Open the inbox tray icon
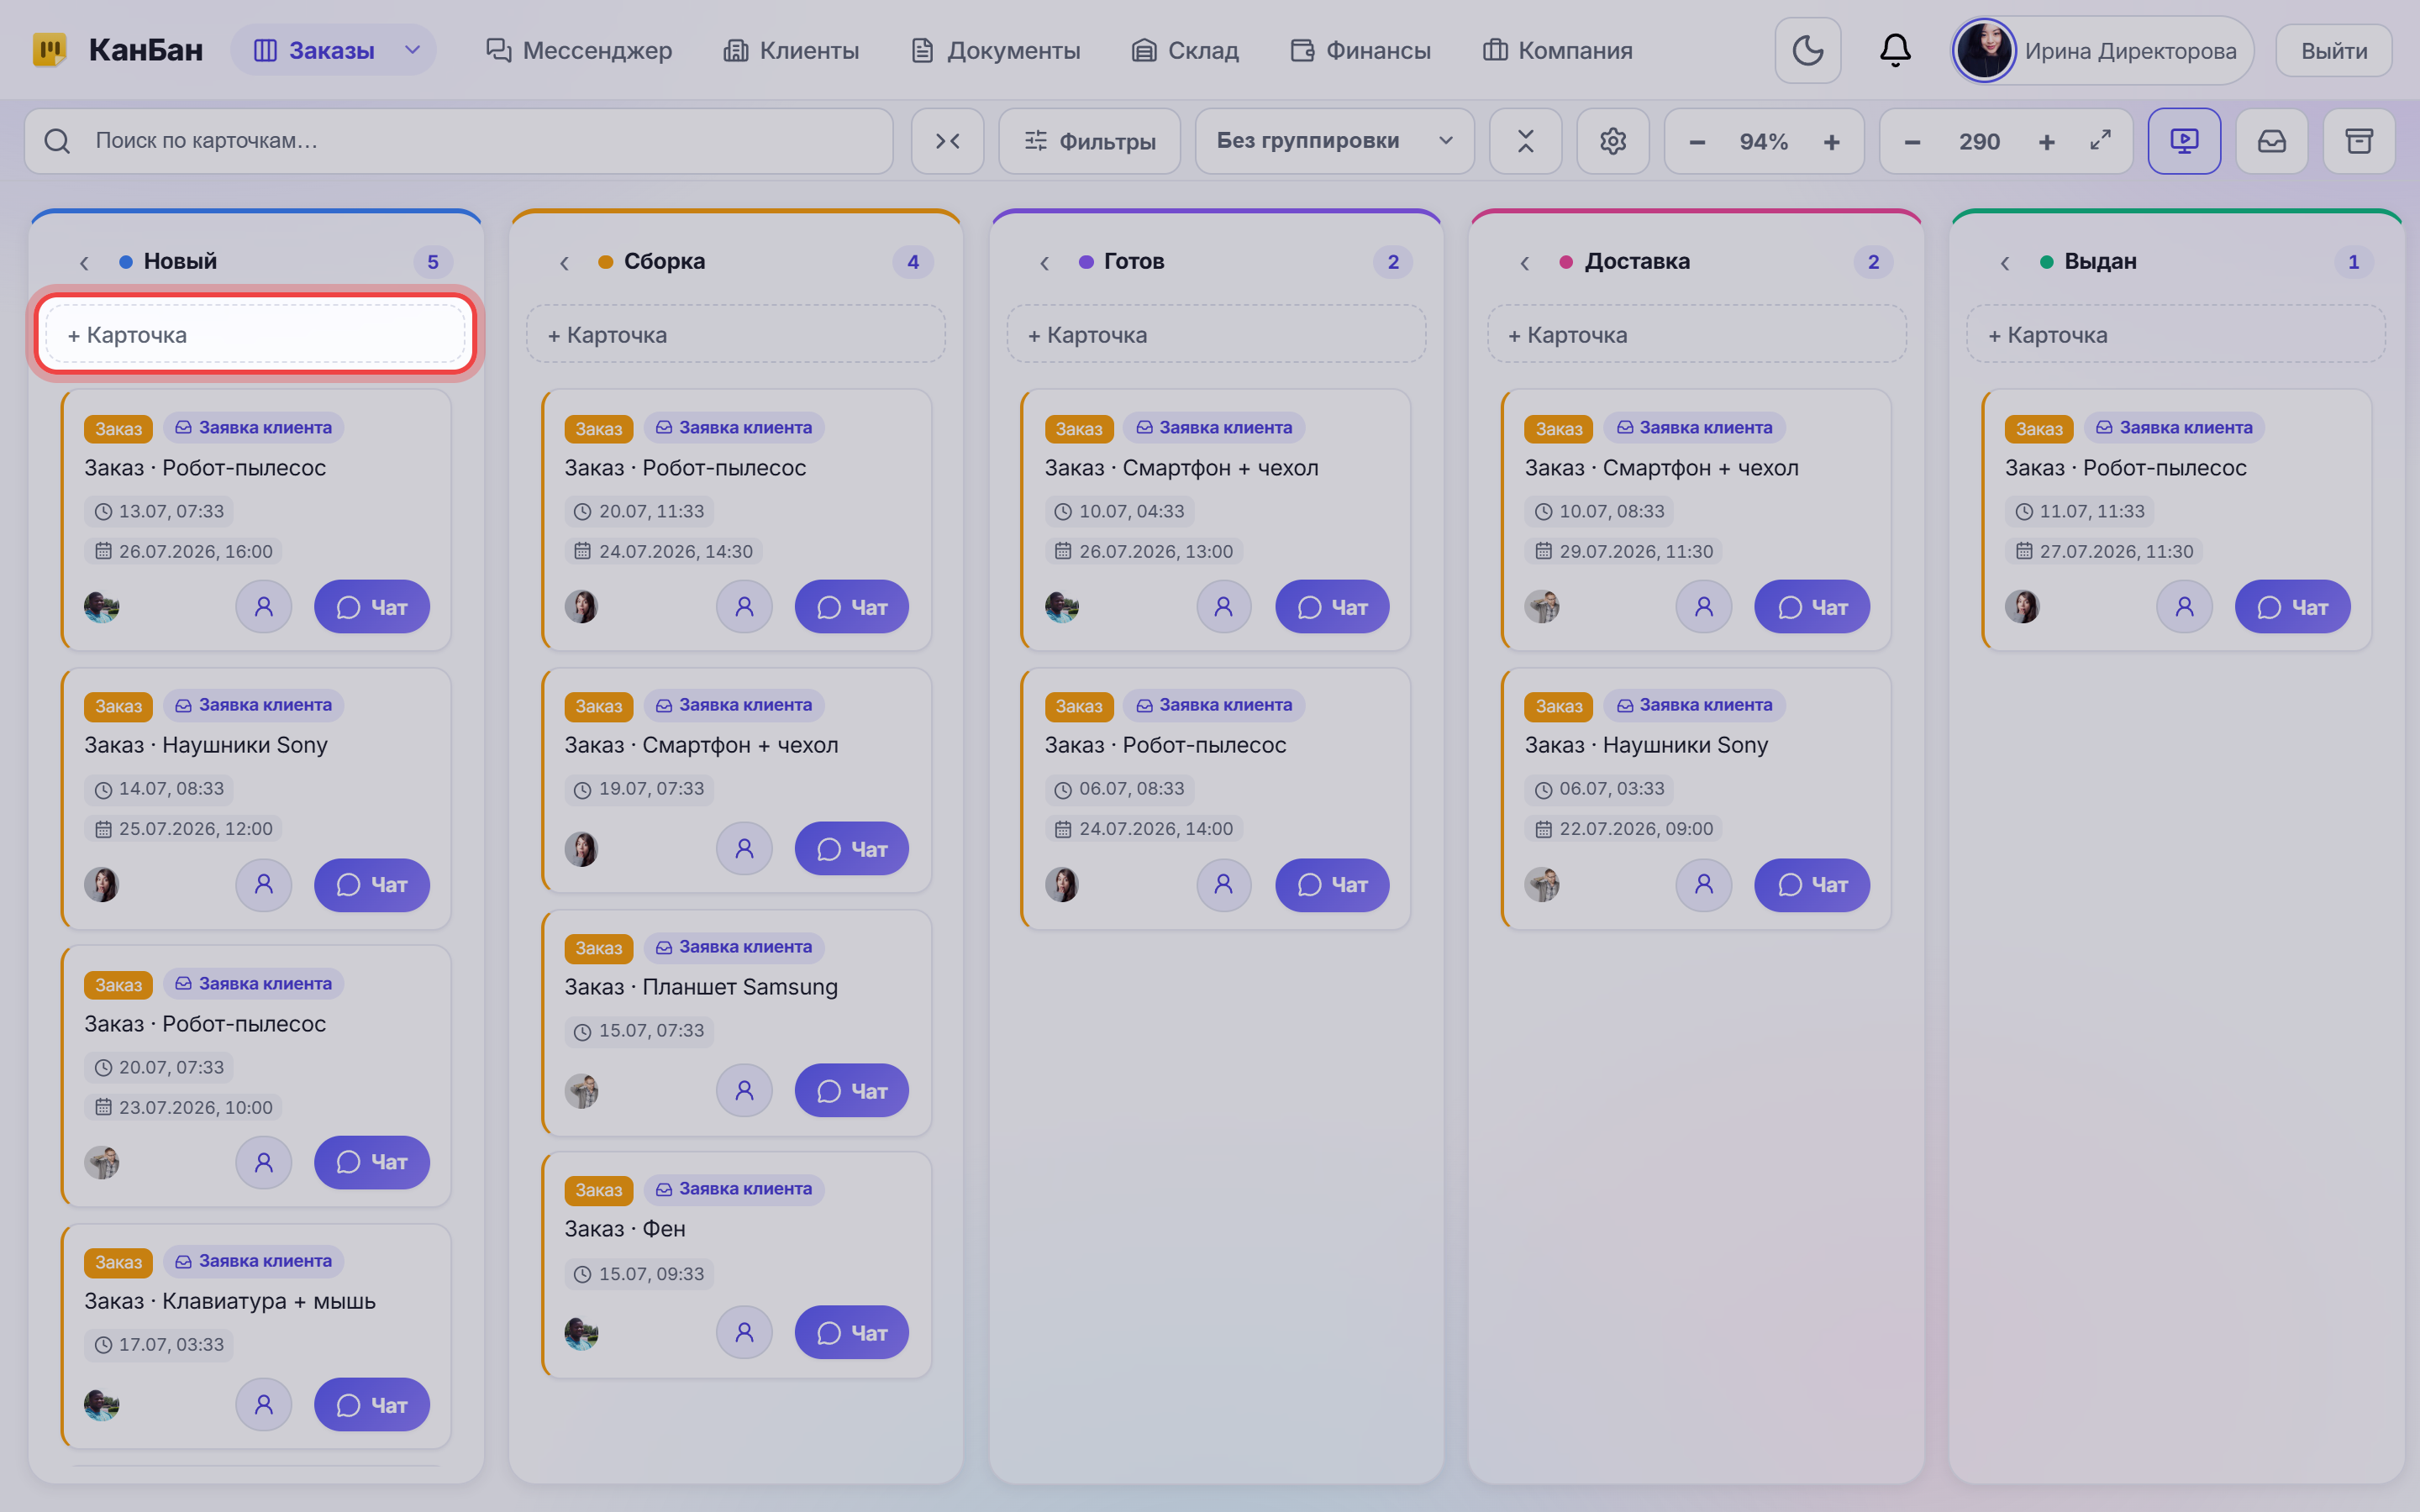The image size is (2420, 1512). pos(2271,141)
